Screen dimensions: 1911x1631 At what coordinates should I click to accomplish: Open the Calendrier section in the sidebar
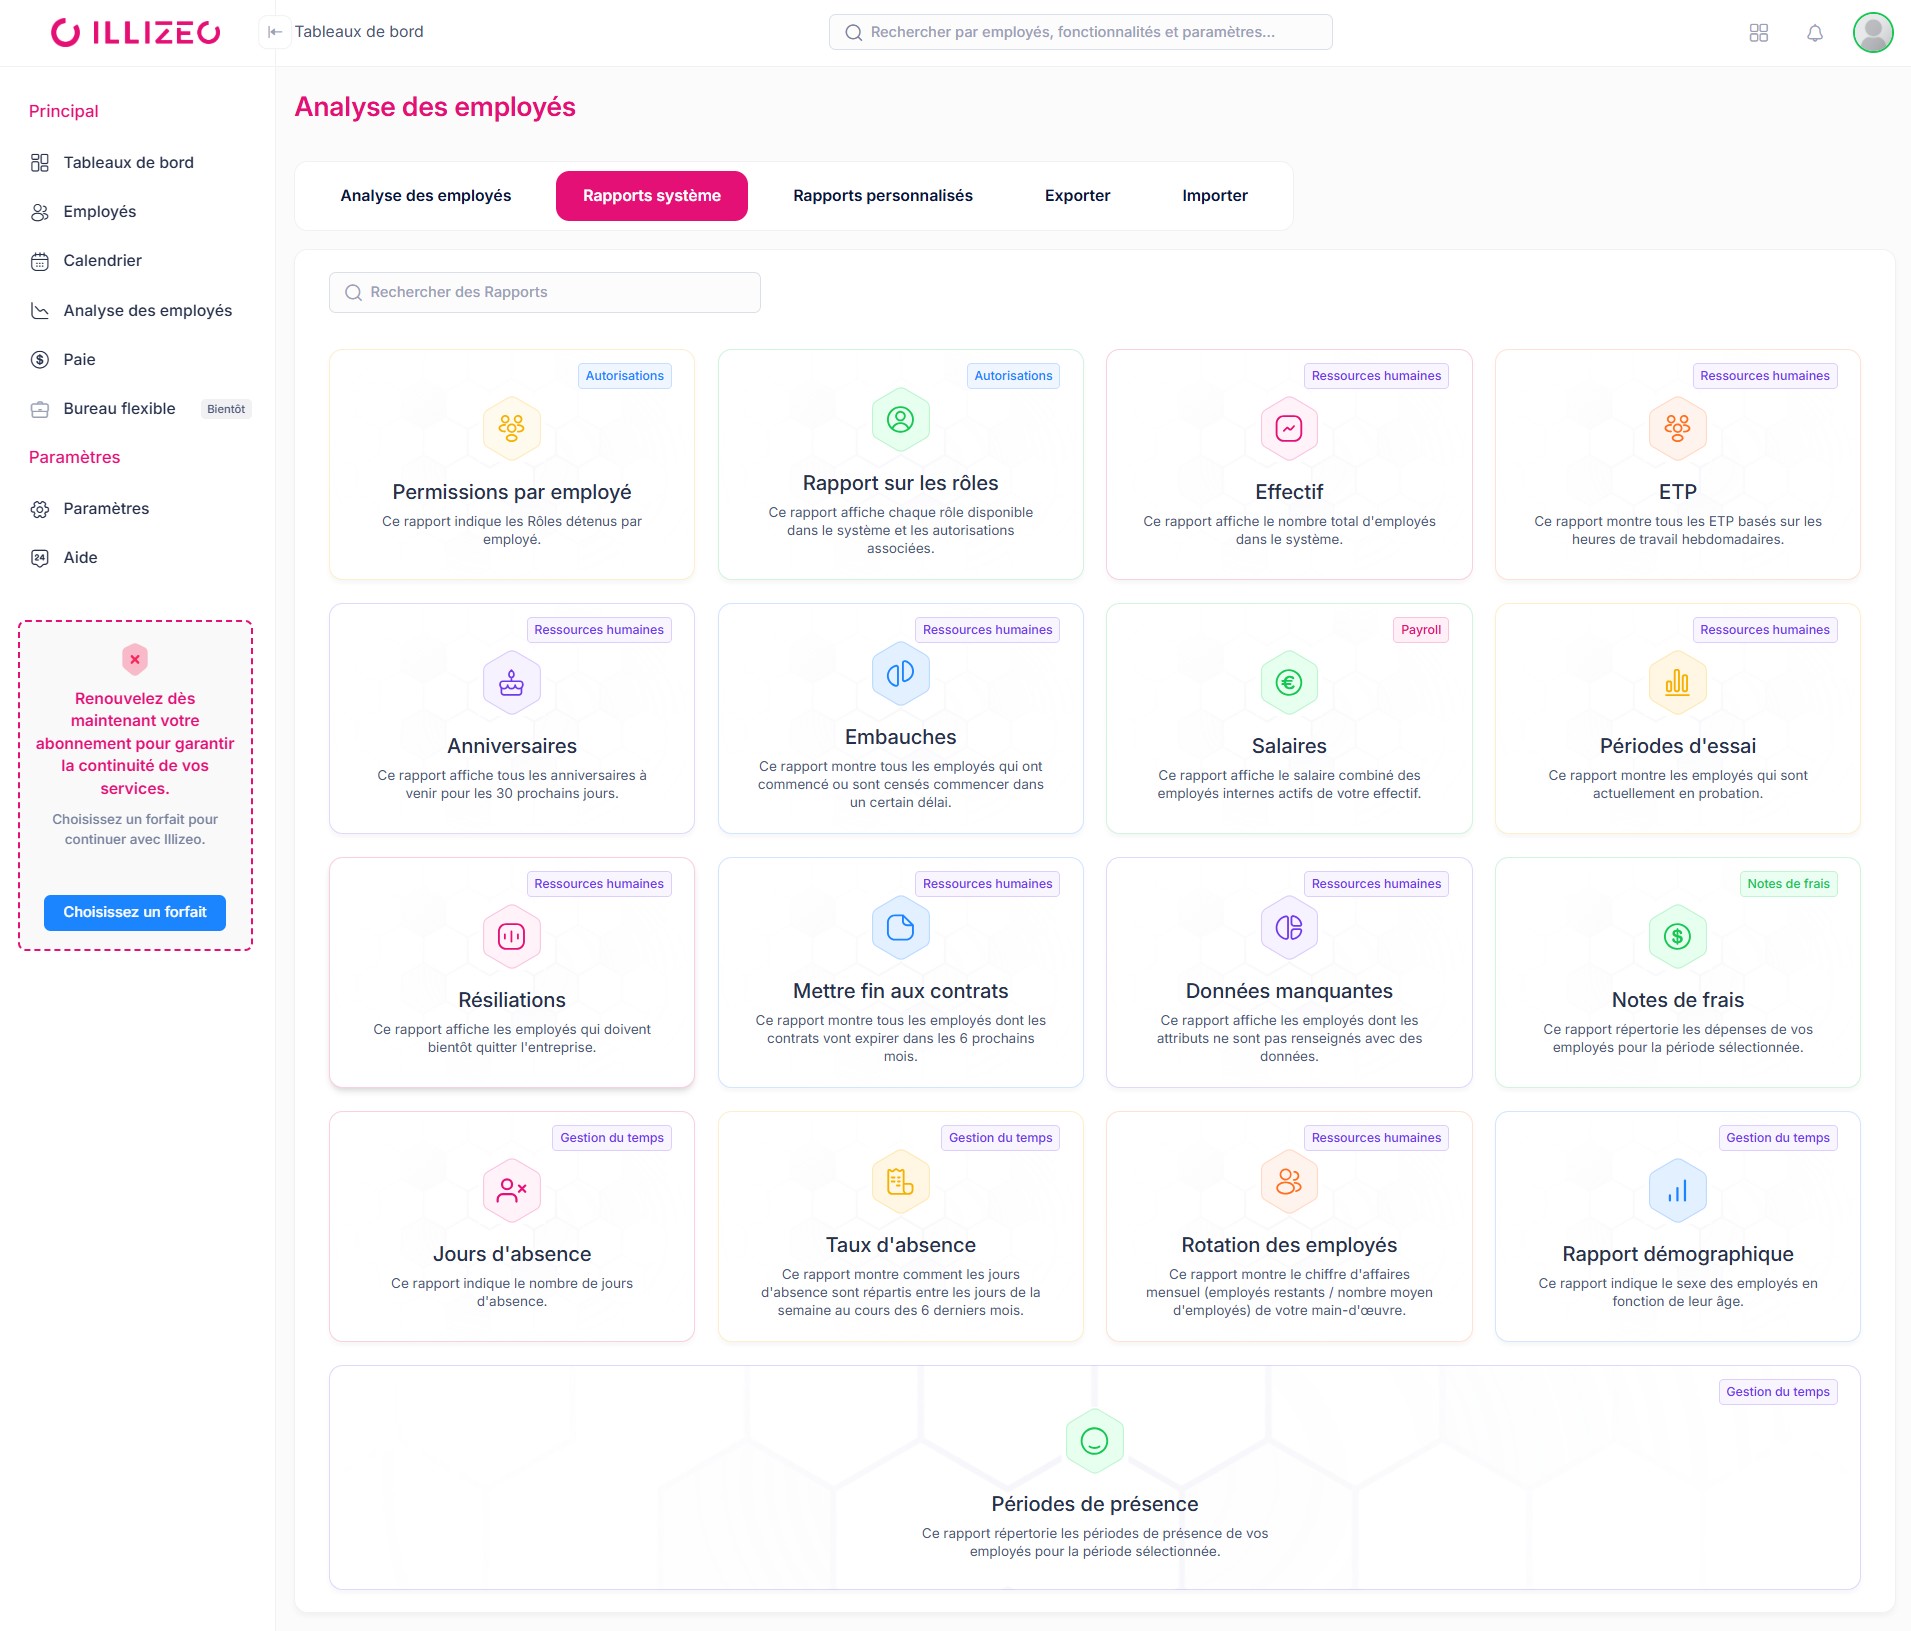click(x=102, y=260)
